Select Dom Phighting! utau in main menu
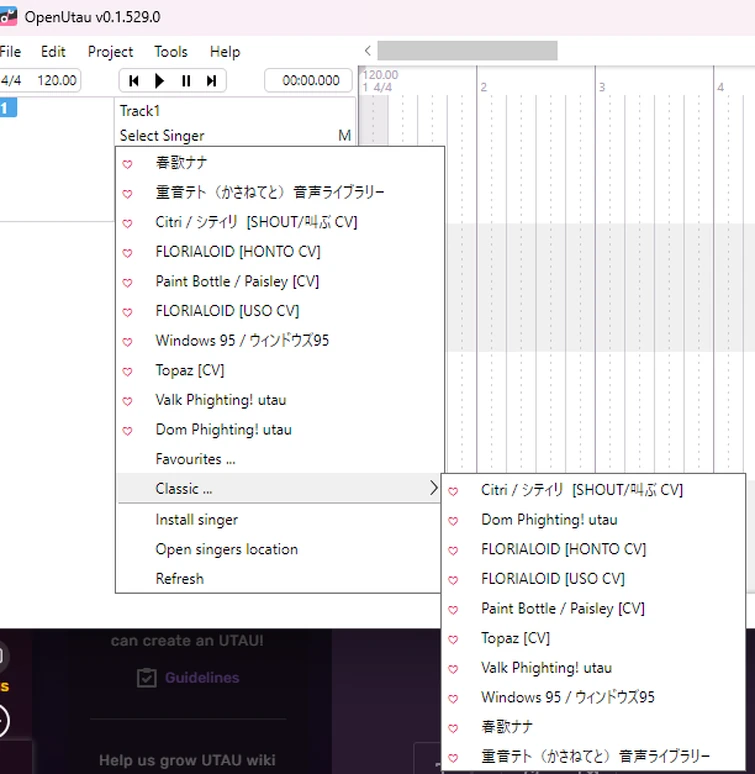 click(224, 429)
